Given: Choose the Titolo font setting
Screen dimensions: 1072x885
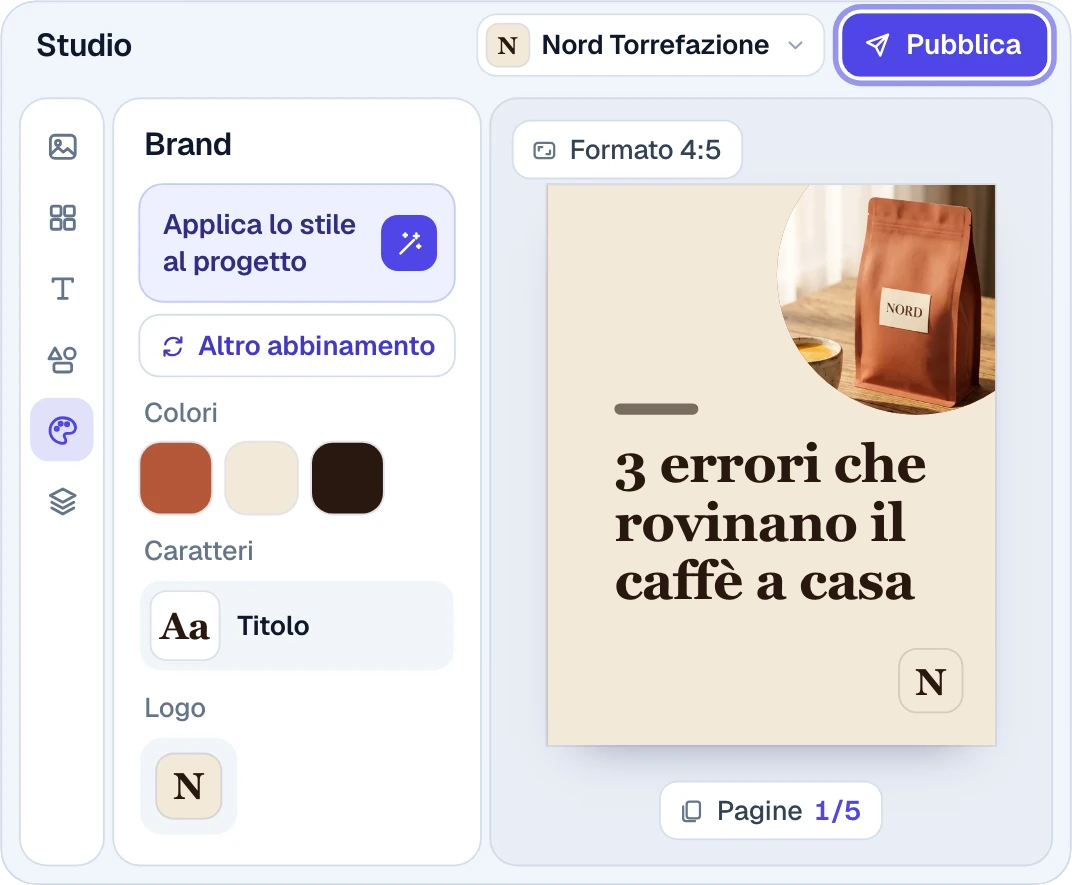Looking at the screenshot, I should coord(297,626).
